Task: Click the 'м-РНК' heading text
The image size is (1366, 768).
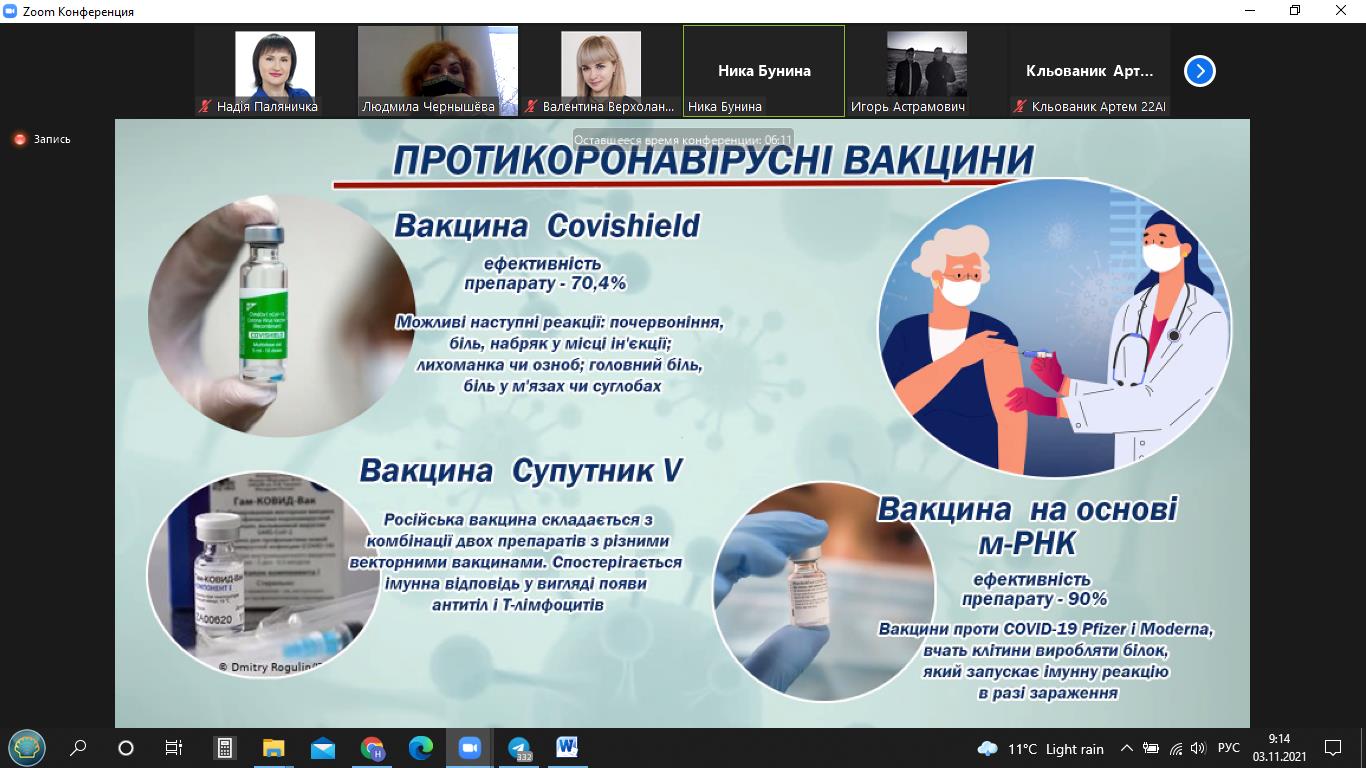Action: pos(1027,544)
